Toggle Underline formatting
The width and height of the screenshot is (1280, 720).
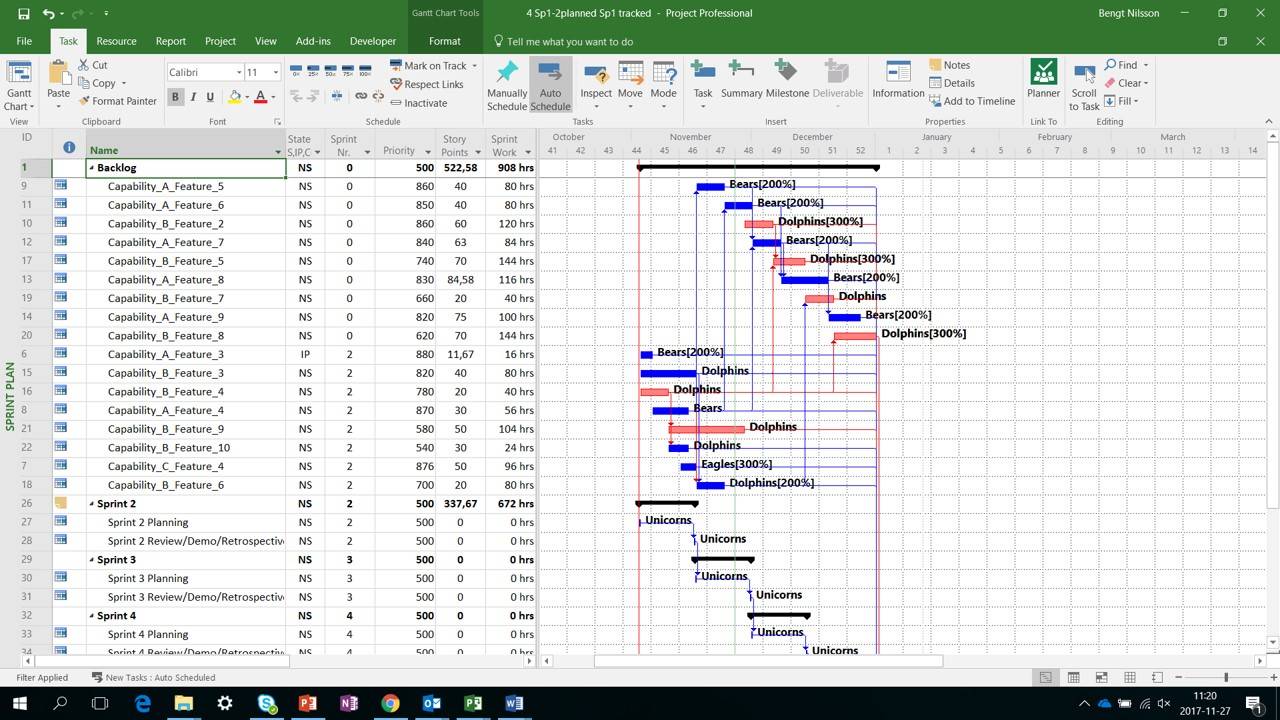pyautogui.click(x=210, y=97)
